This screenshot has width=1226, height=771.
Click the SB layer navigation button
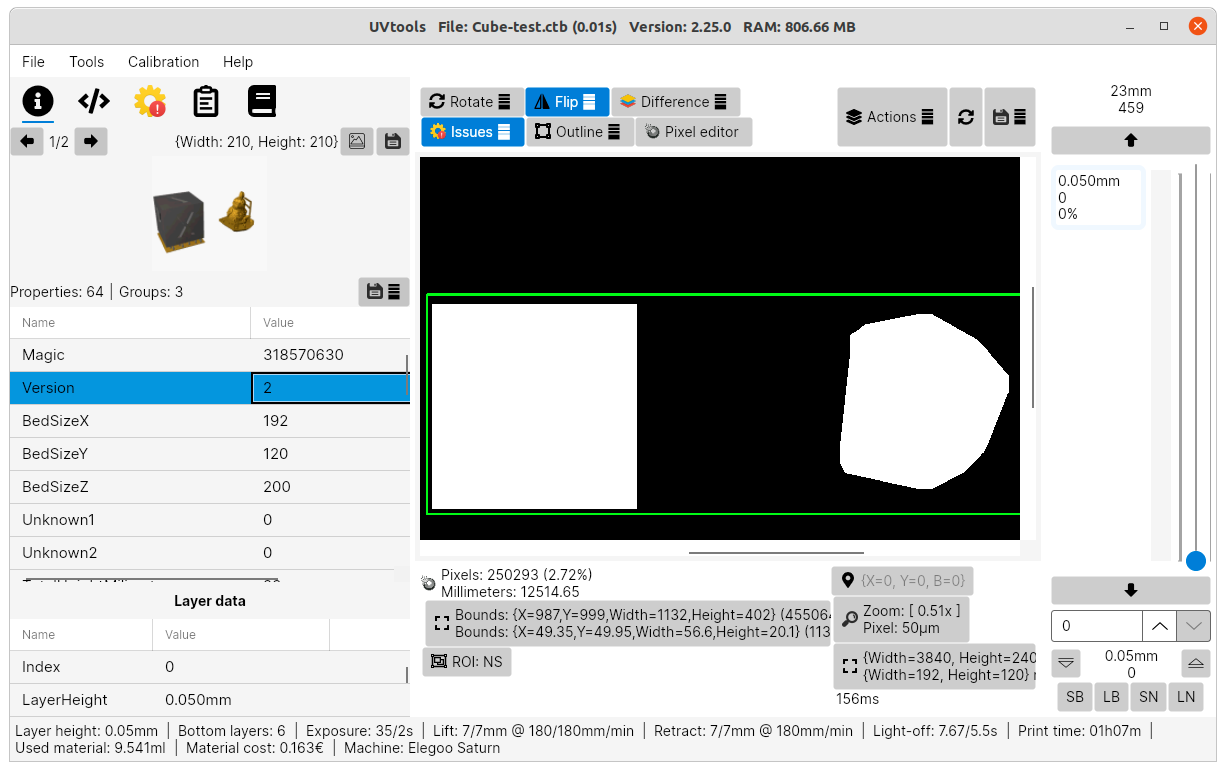tap(1075, 697)
